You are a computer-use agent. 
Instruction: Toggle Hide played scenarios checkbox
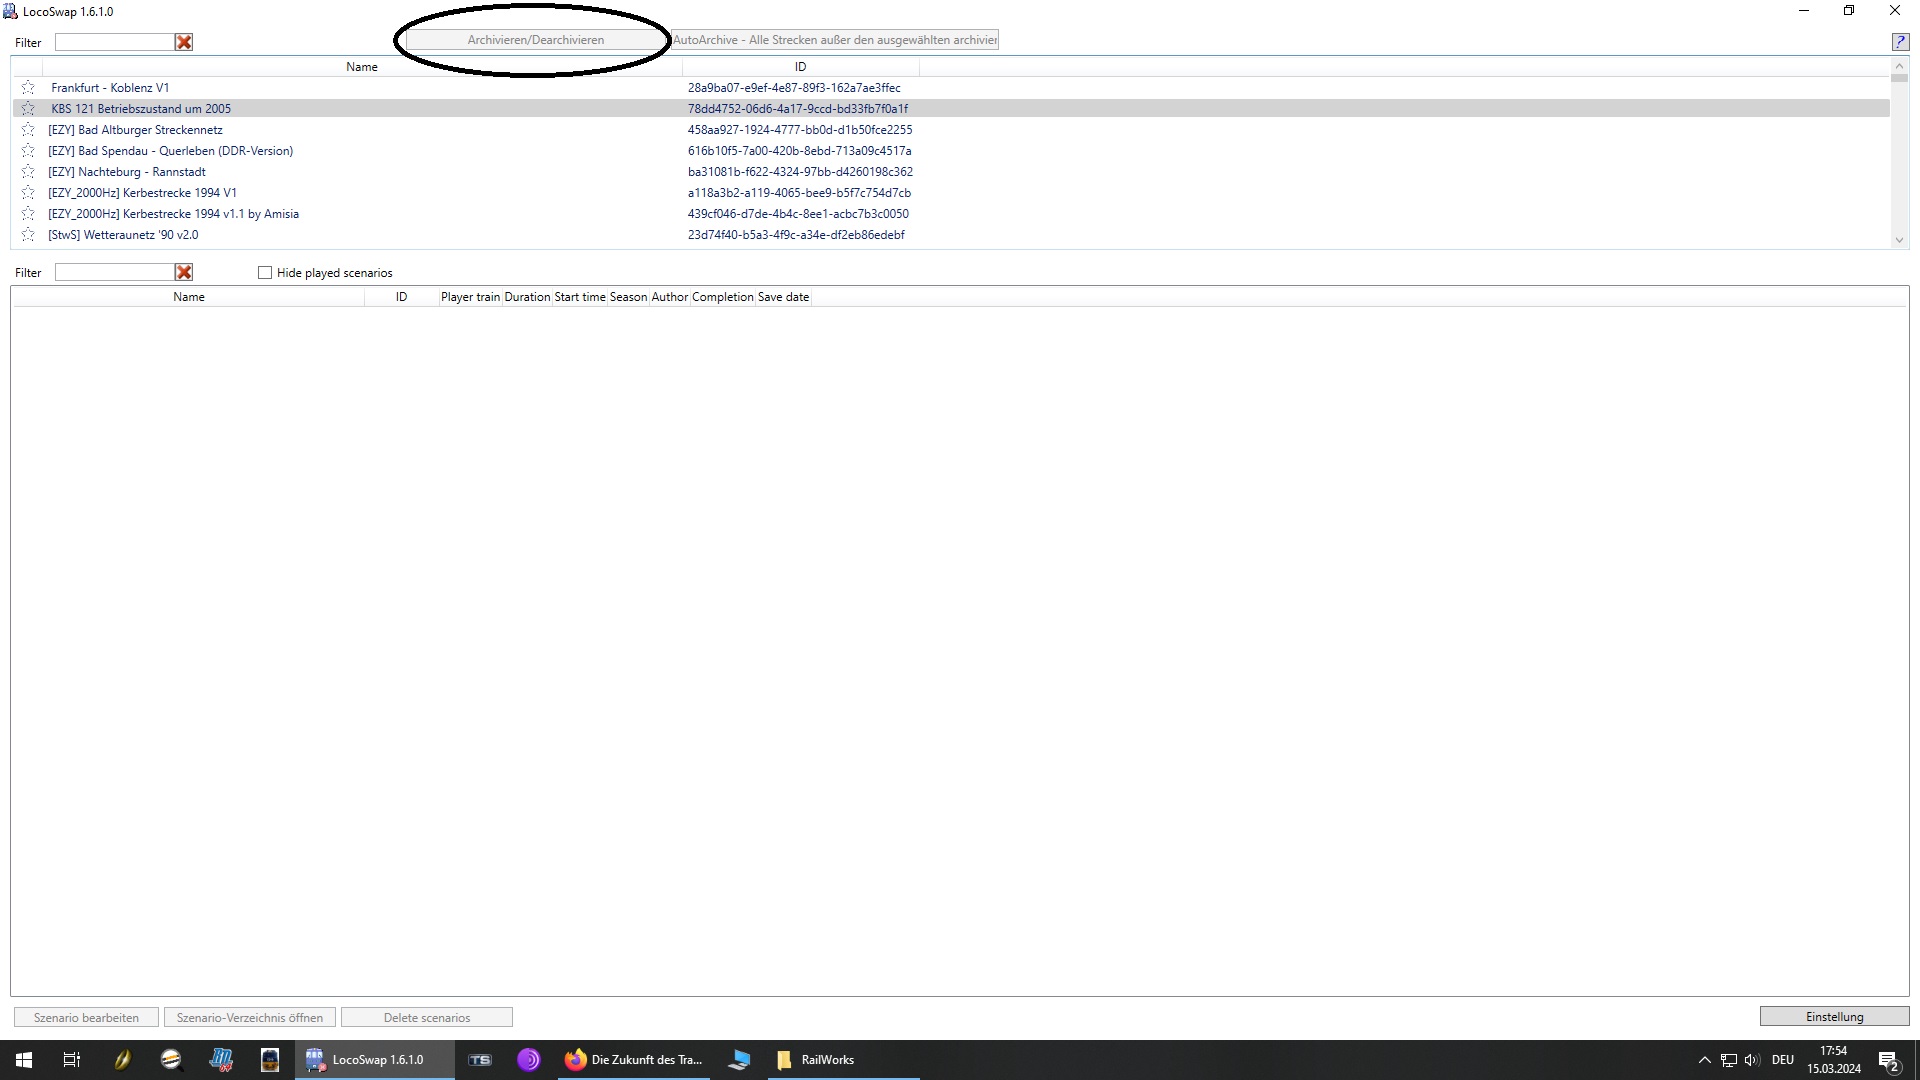pyautogui.click(x=265, y=273)
